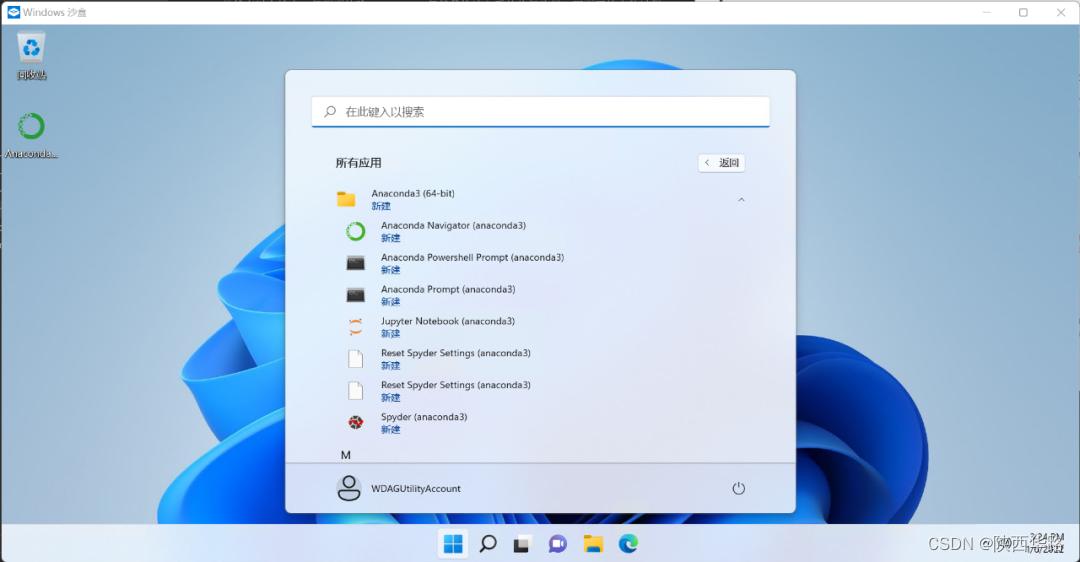Click the Spyder red web icon
The height and width of the screenshot is (562, 1080).
[355, 422]
